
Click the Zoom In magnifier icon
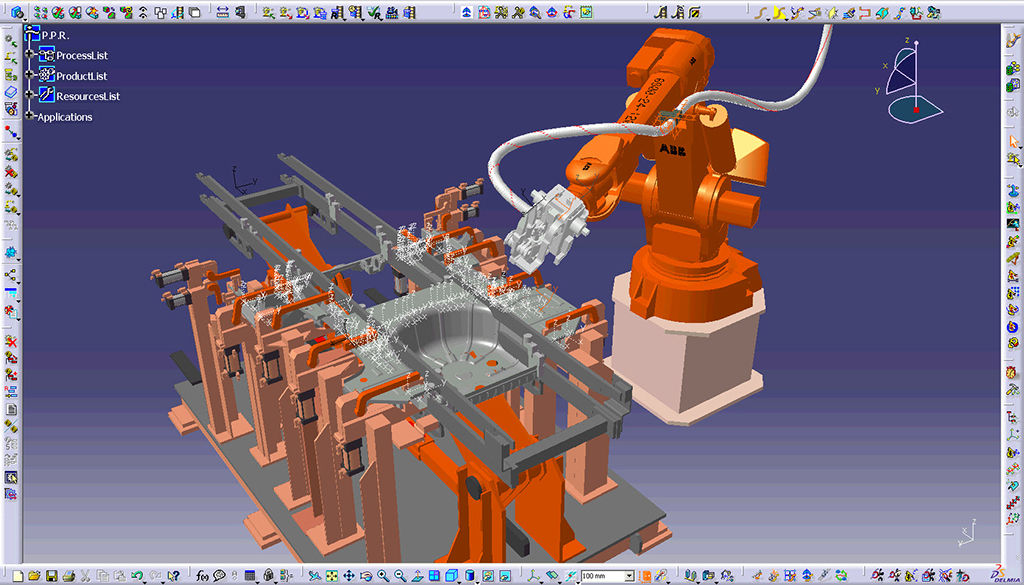[382, 576]
